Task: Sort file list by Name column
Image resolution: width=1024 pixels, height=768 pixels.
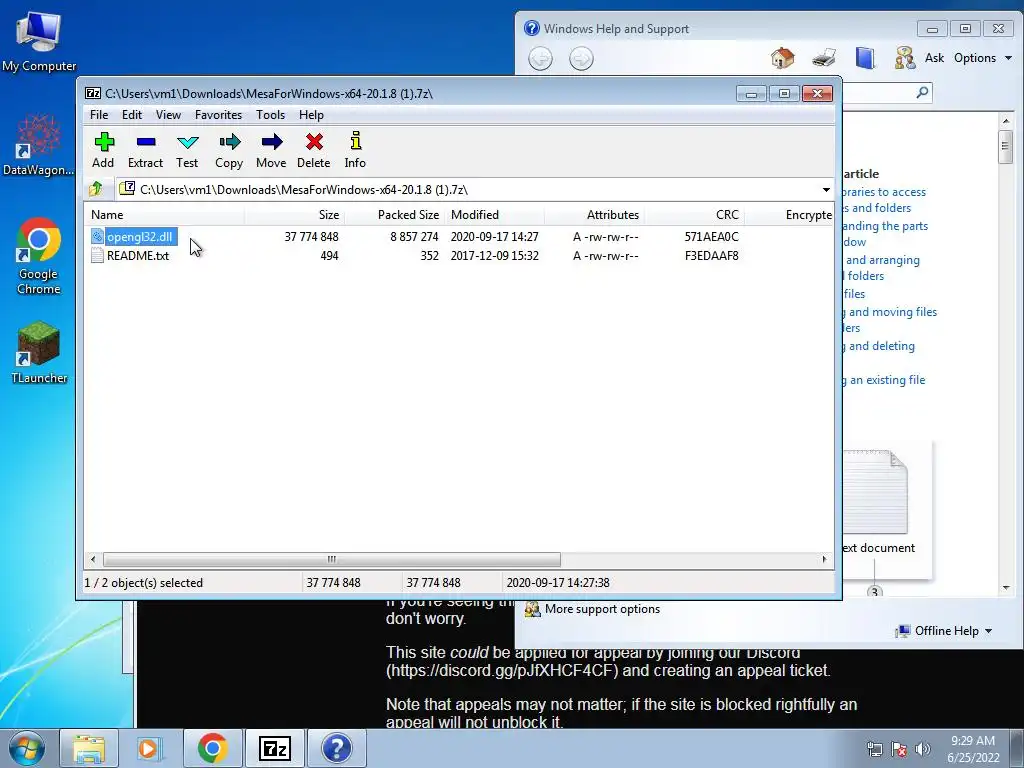Action: coord(163,215)
